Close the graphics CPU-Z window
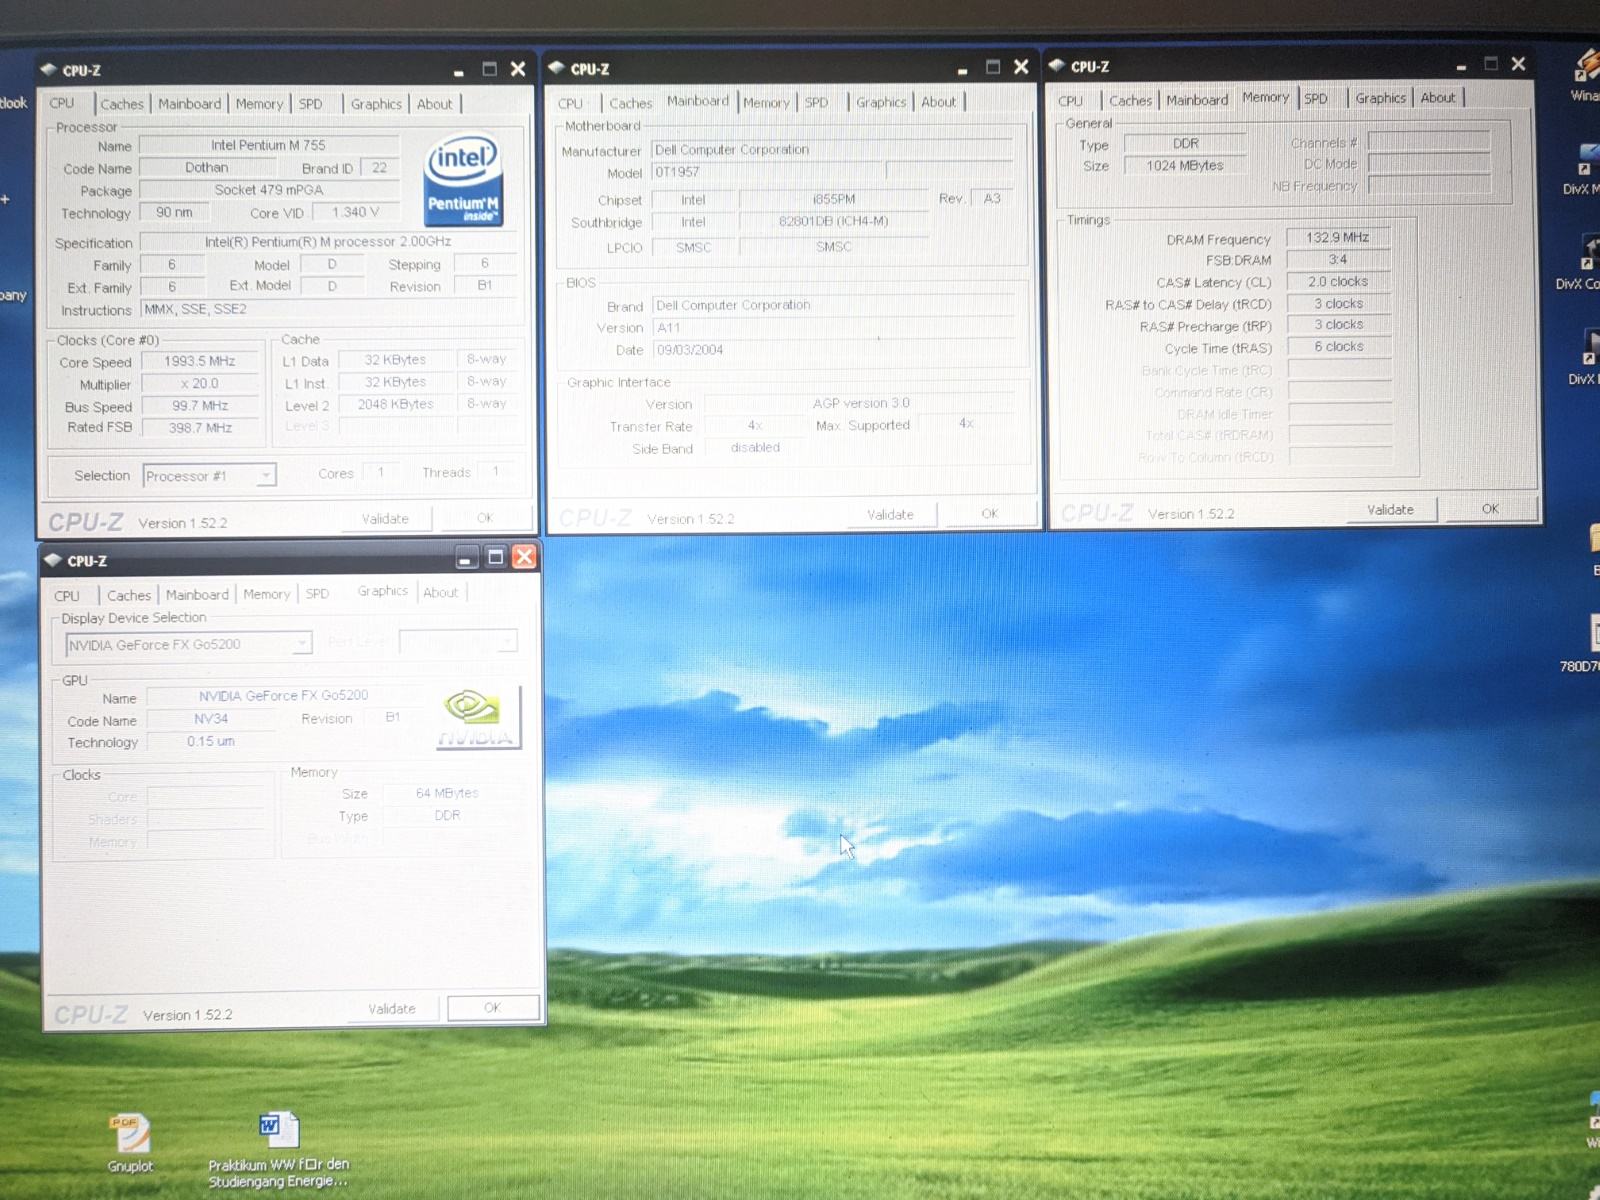 coord(524,557)
